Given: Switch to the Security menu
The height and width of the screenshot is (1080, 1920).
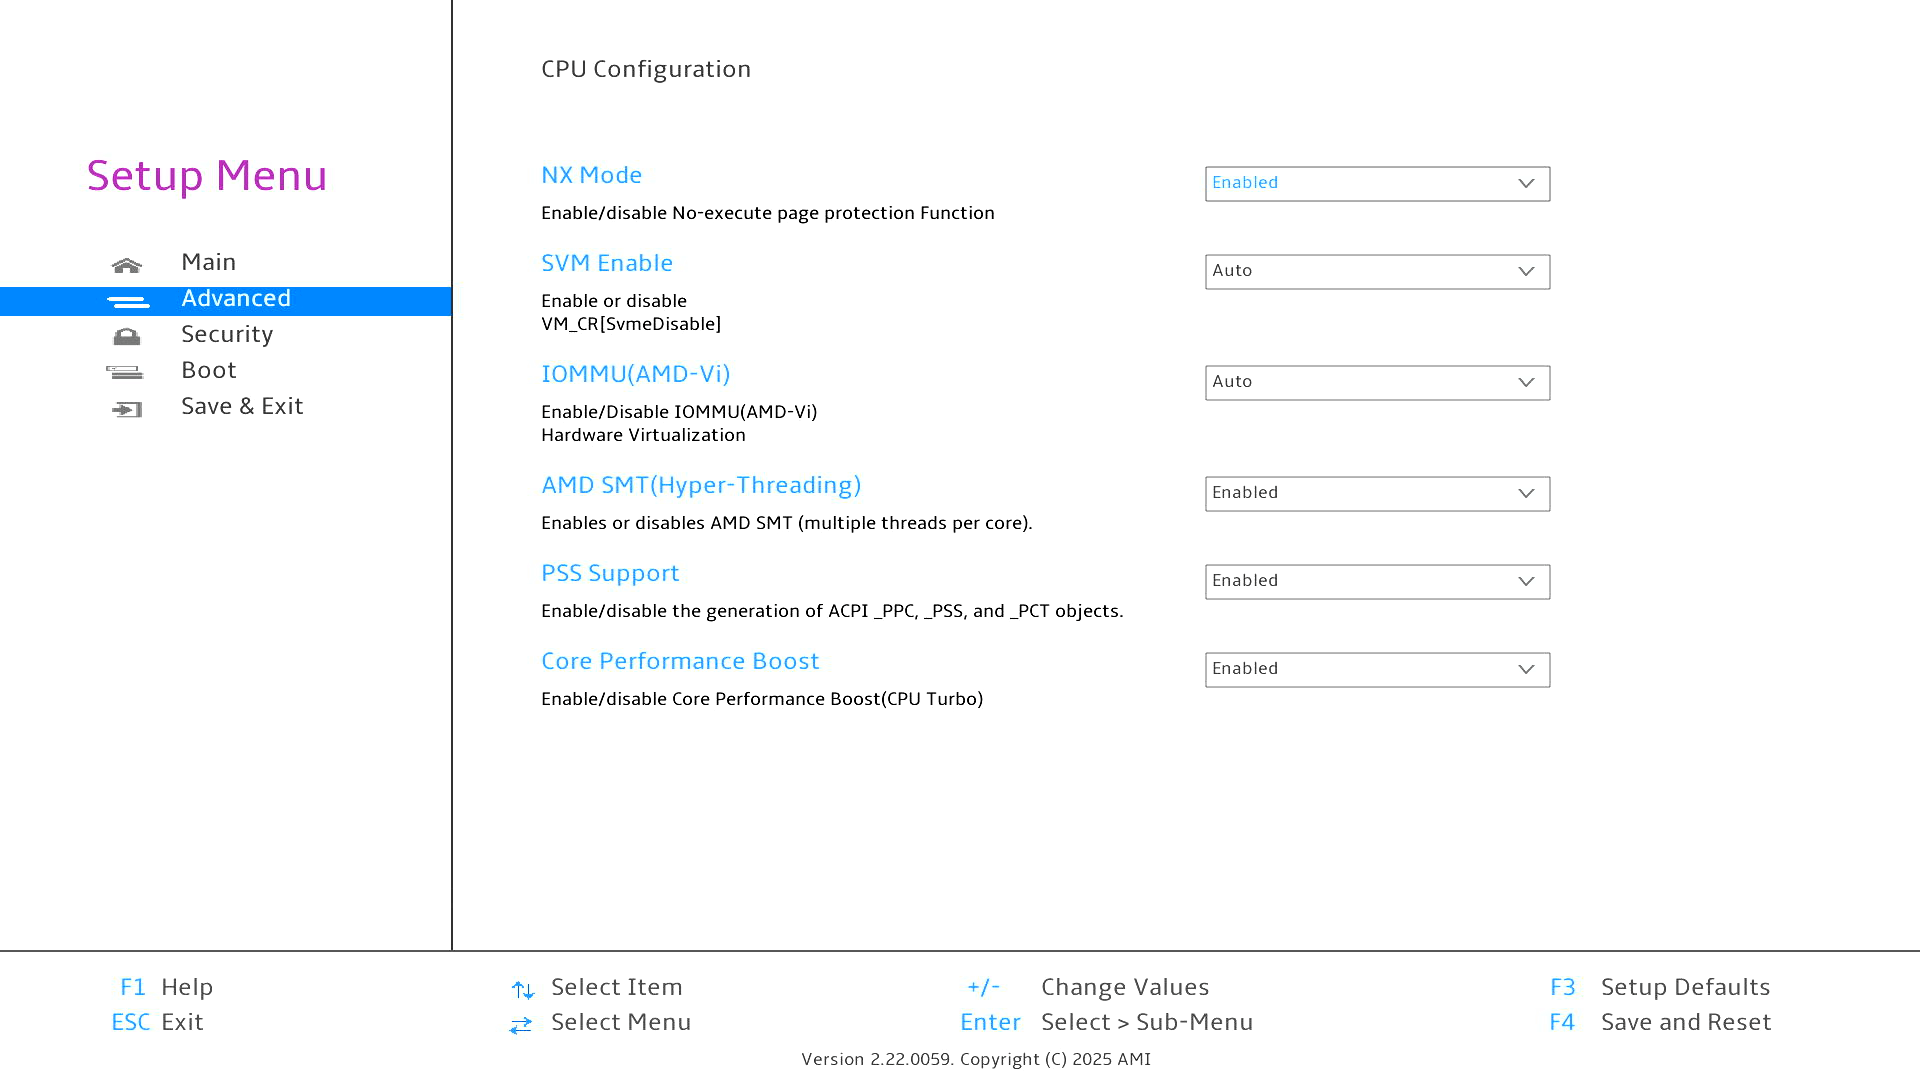Looking at the screenshot, I should coord(227,335).
